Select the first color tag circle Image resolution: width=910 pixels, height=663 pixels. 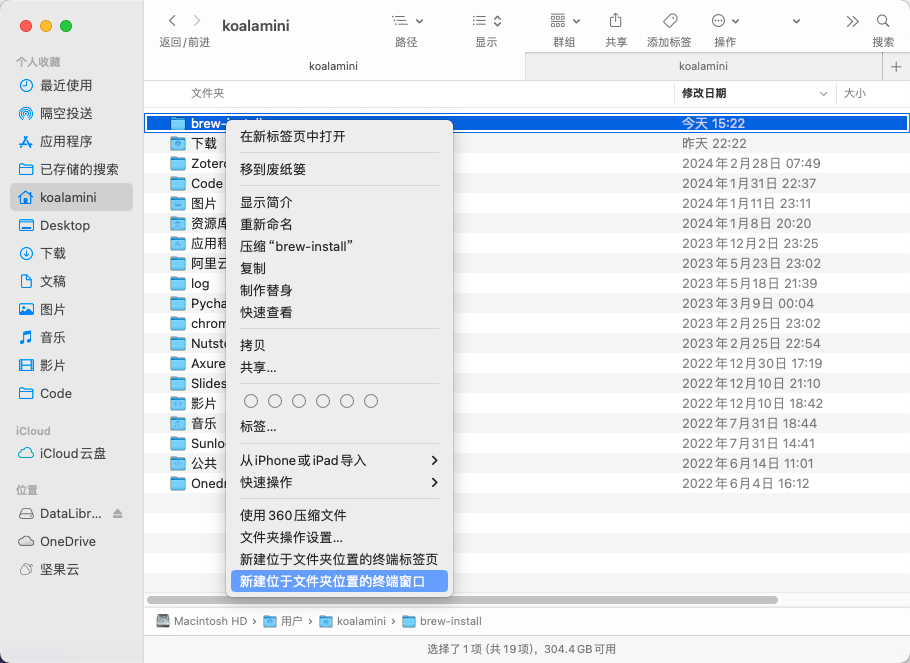251,401
